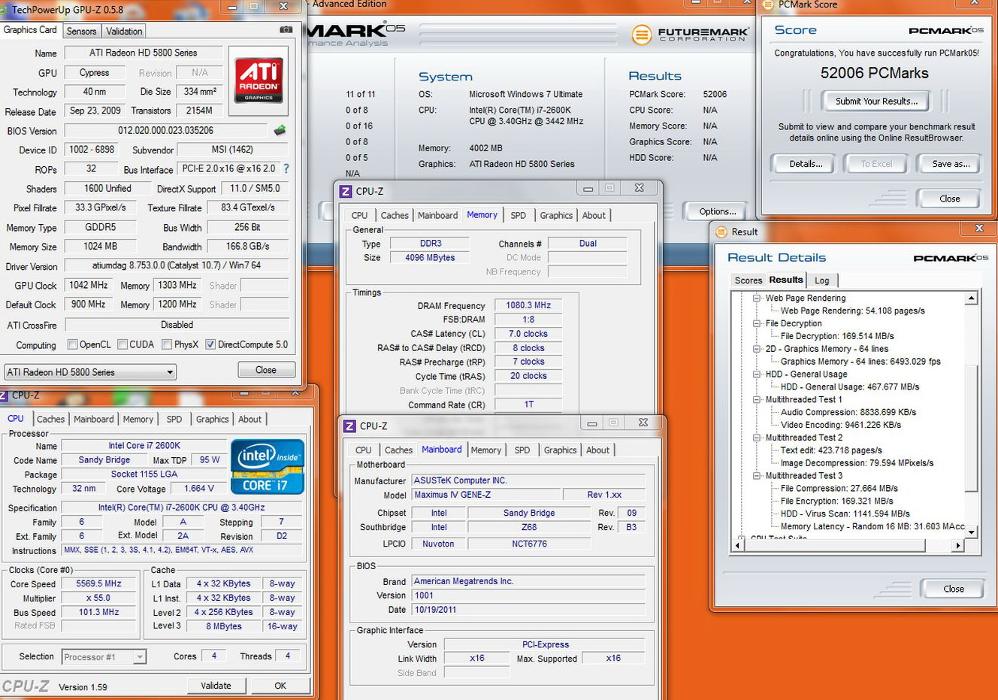Click the To Excel button
Screen dimensions: 998x700
coord(876,164)
